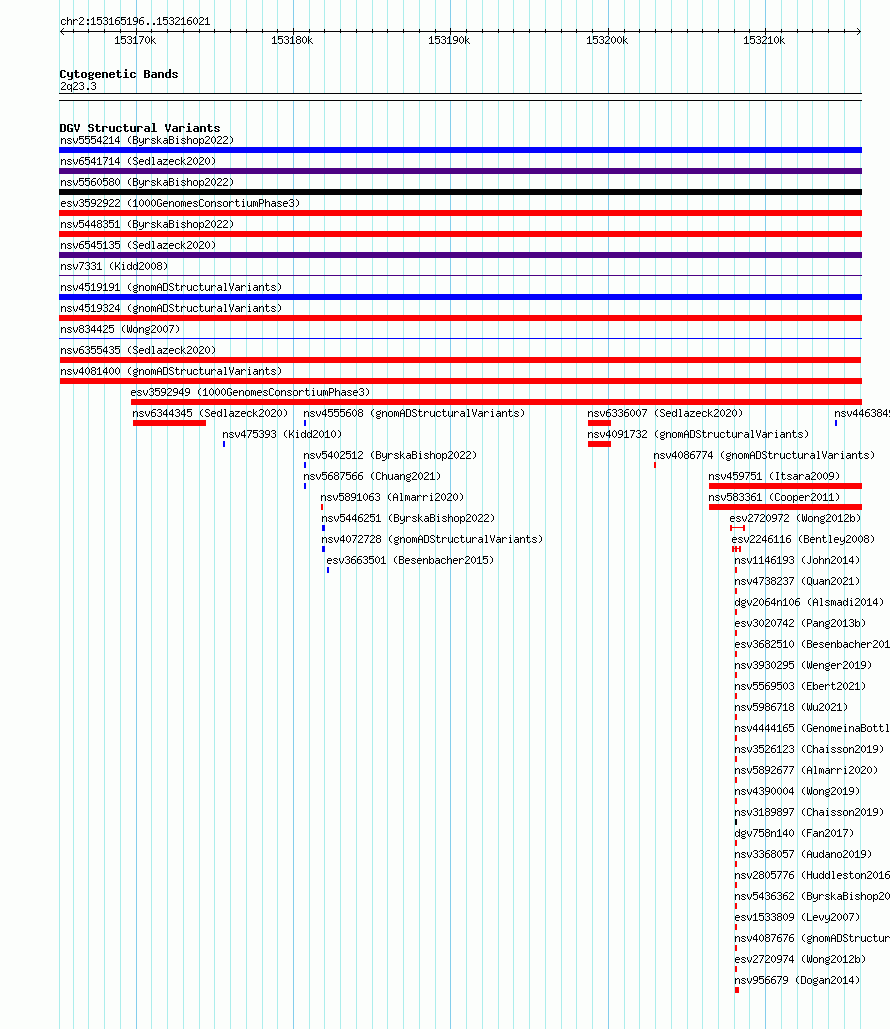Click nsv4086774 (gnomADStructuralVariants) label
890x1029 pixels.
(x=764, y=455)
